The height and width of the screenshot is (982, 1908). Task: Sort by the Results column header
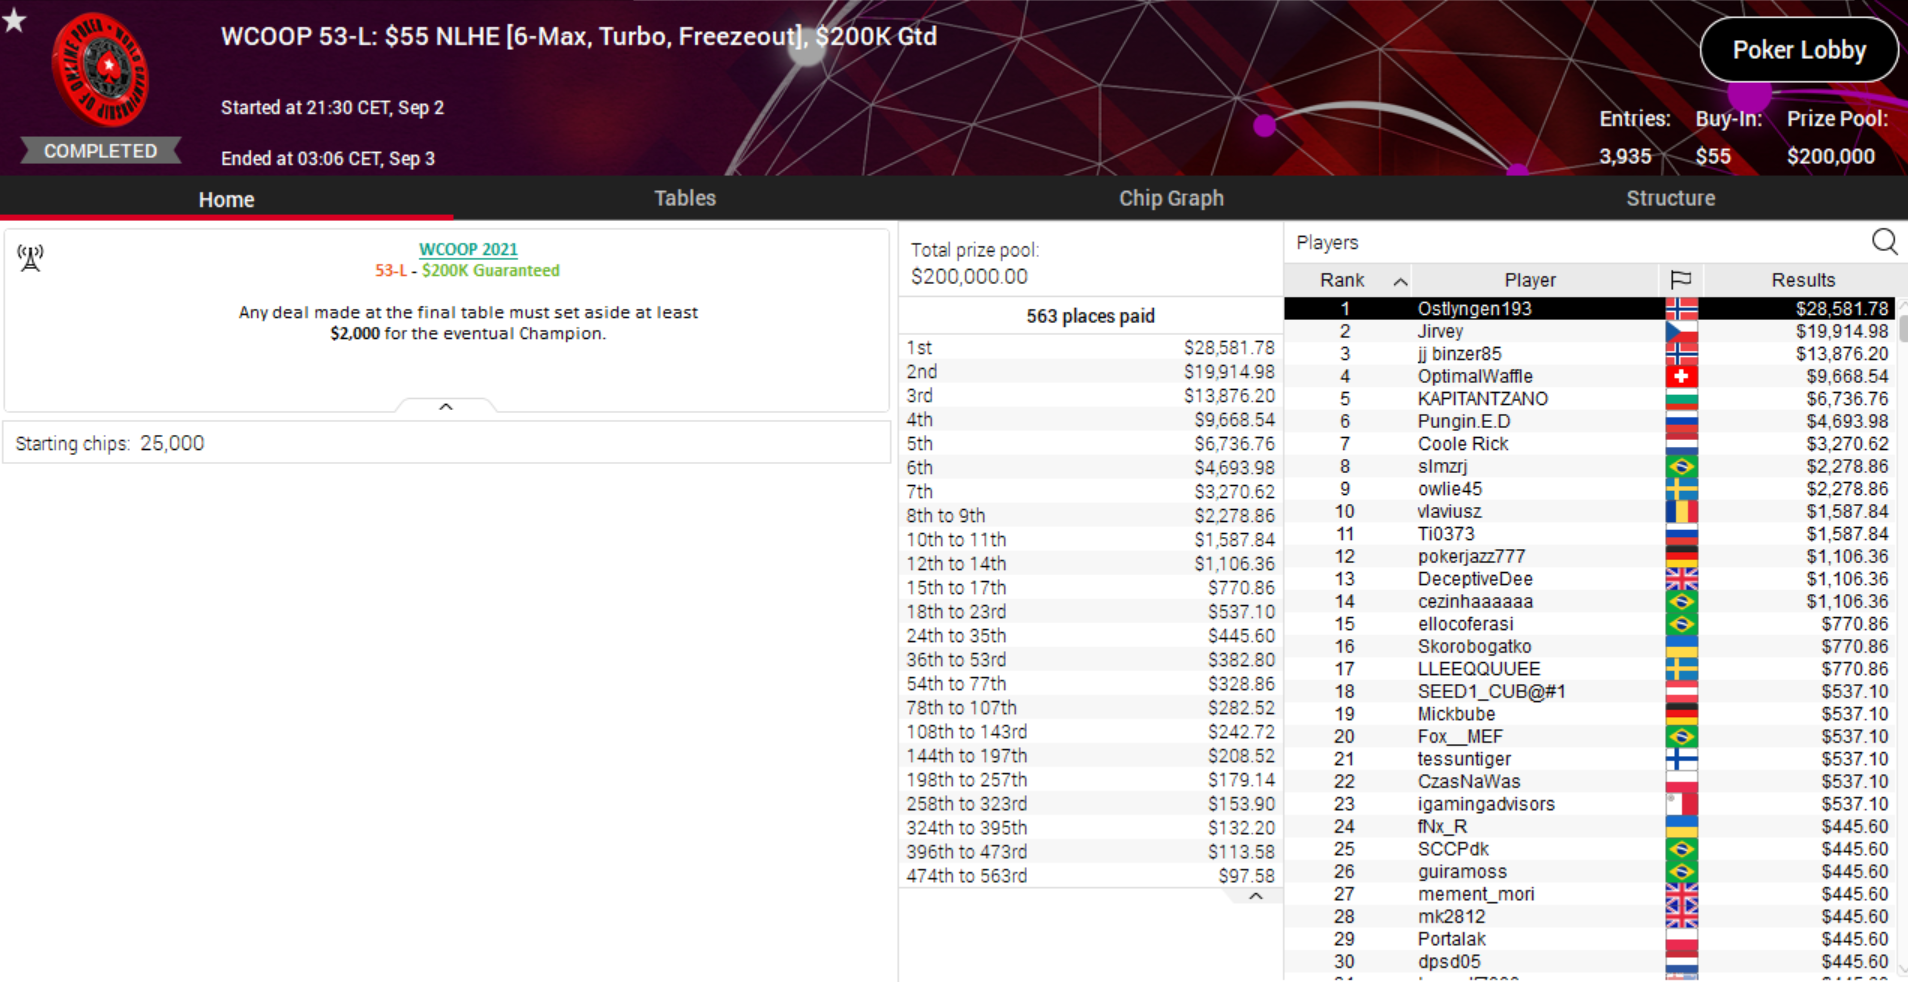coord(1802,280)
